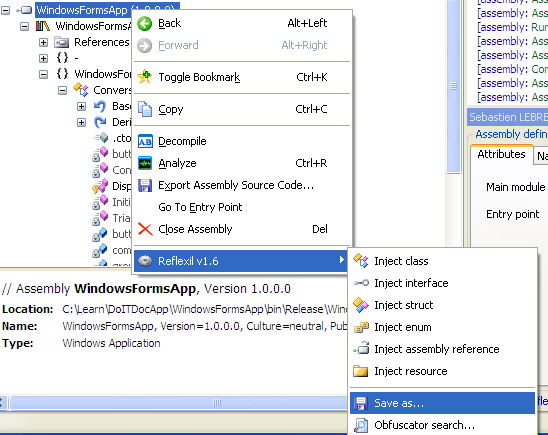Image resolution: width=548 pixels, height=435 pixels.
Task: Click the green Back arrow icon
Action: [144, 24]
